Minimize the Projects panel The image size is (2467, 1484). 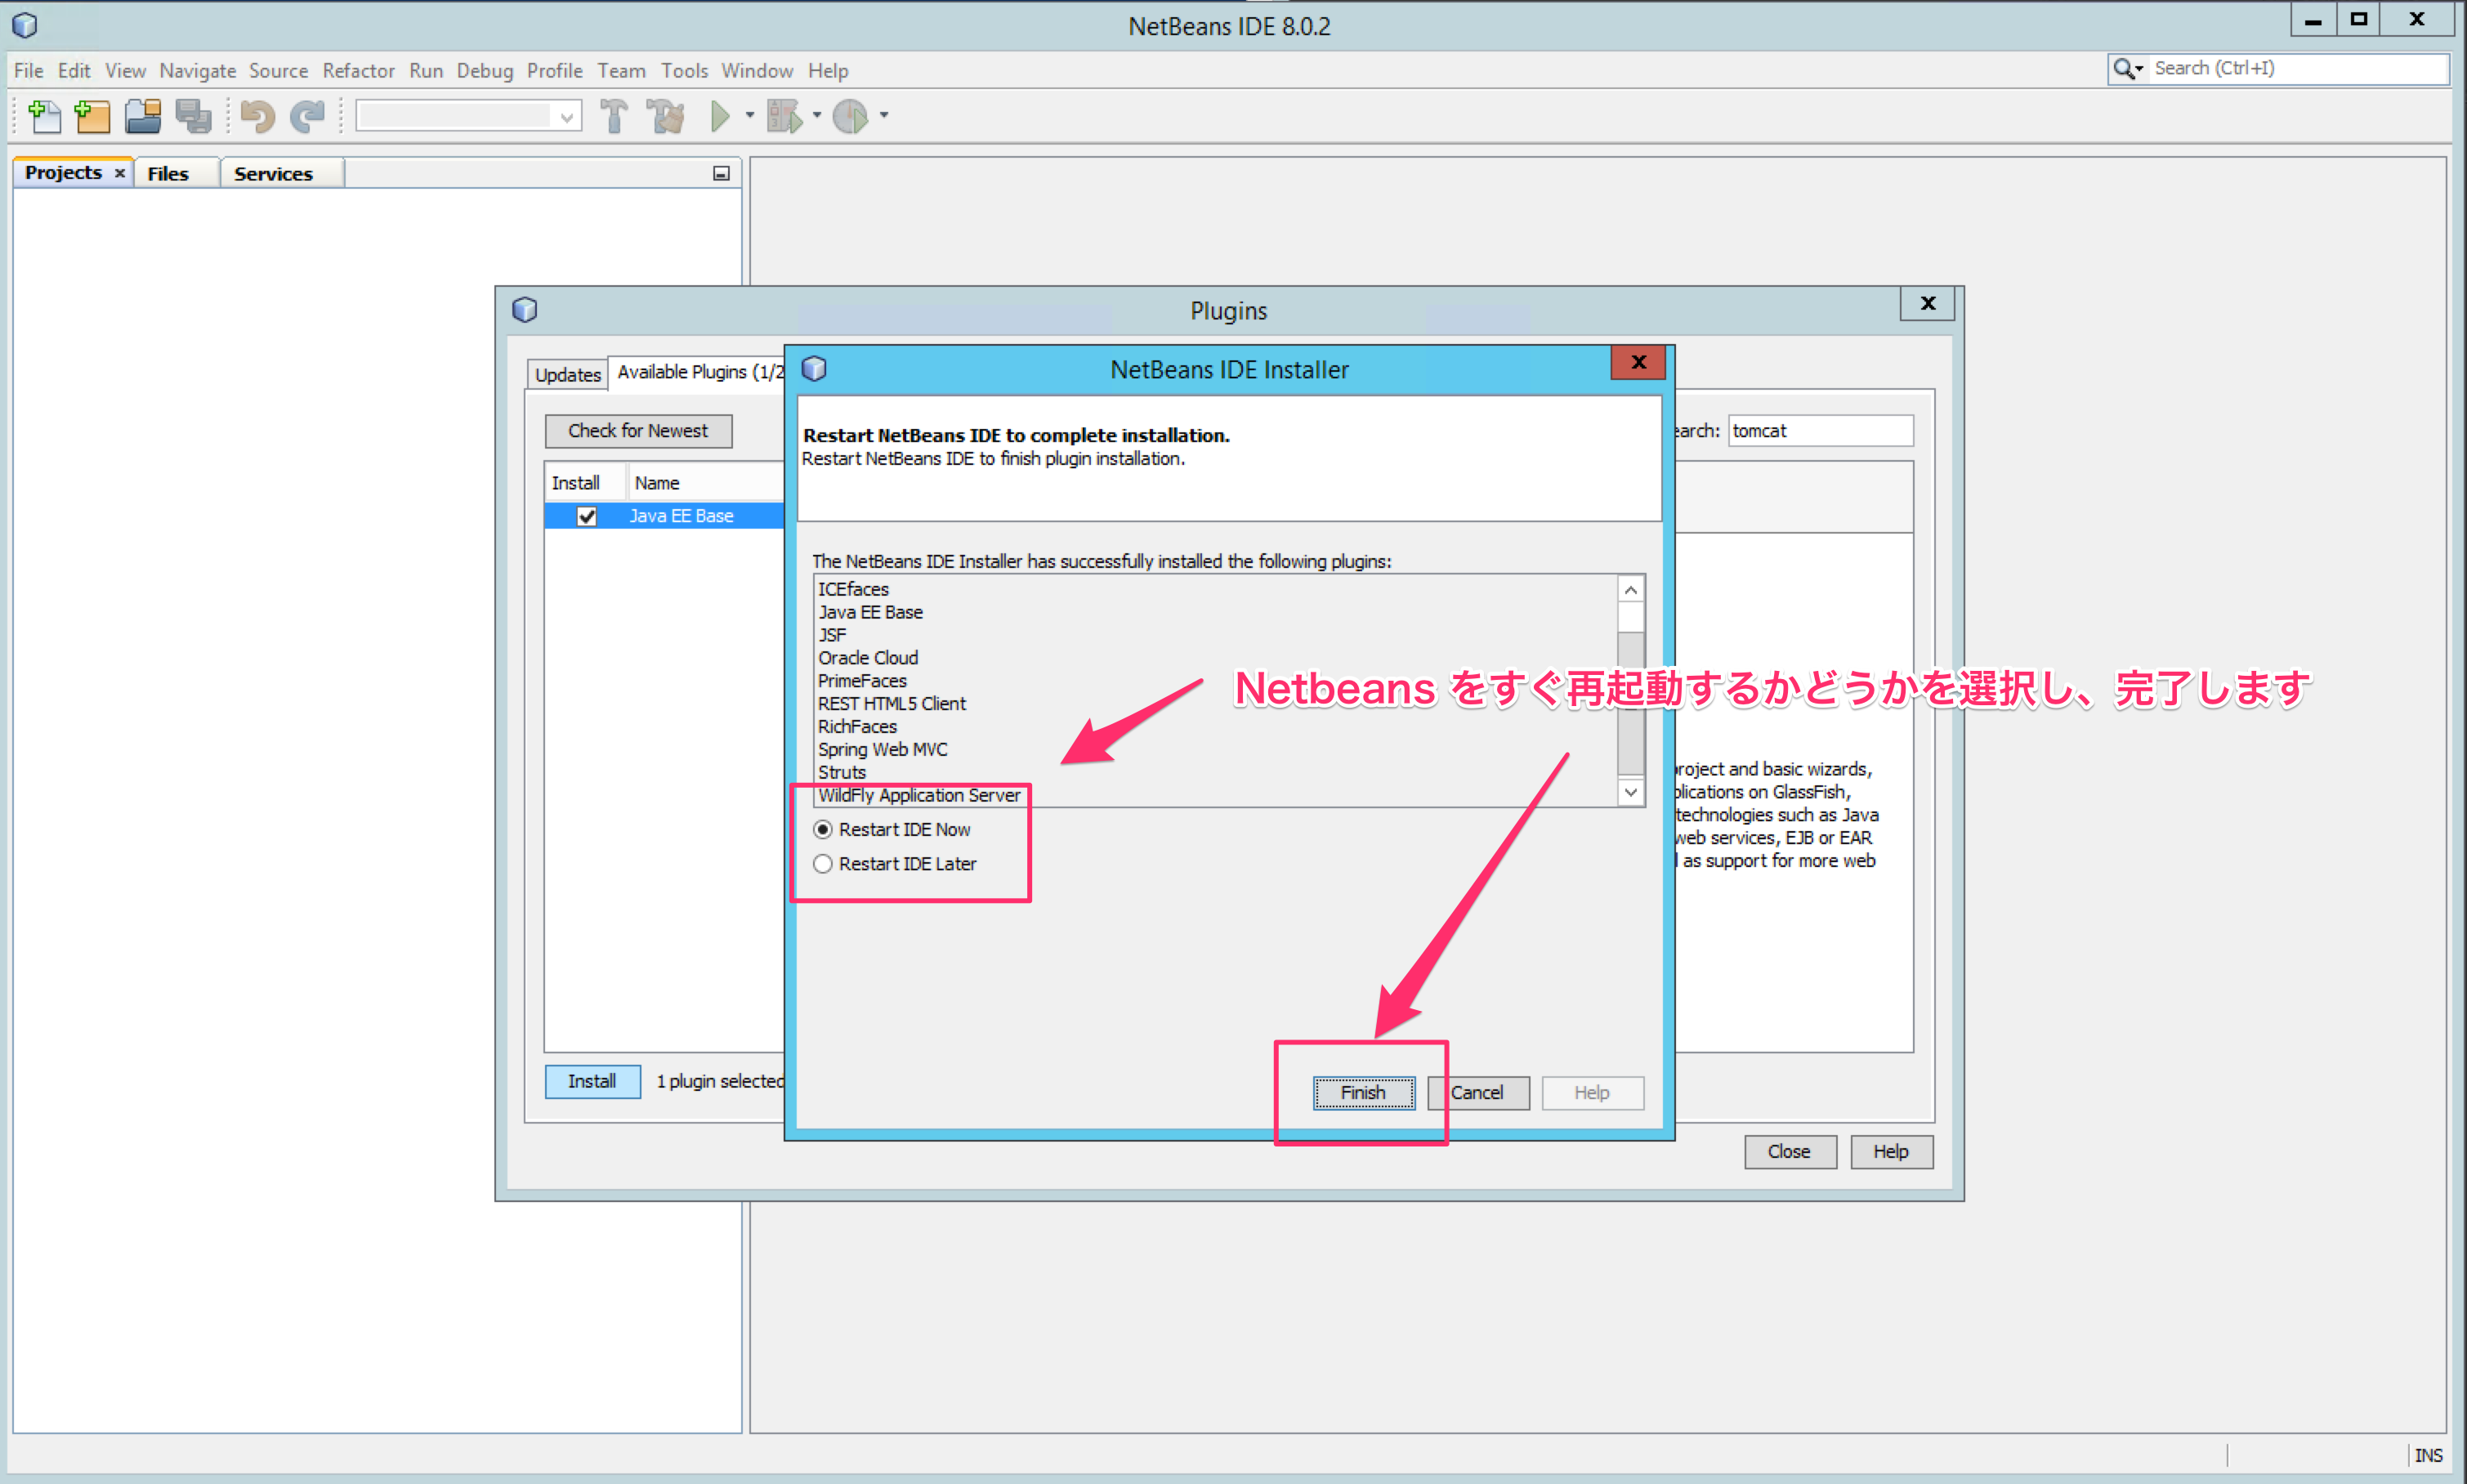(x=721, y=173)
